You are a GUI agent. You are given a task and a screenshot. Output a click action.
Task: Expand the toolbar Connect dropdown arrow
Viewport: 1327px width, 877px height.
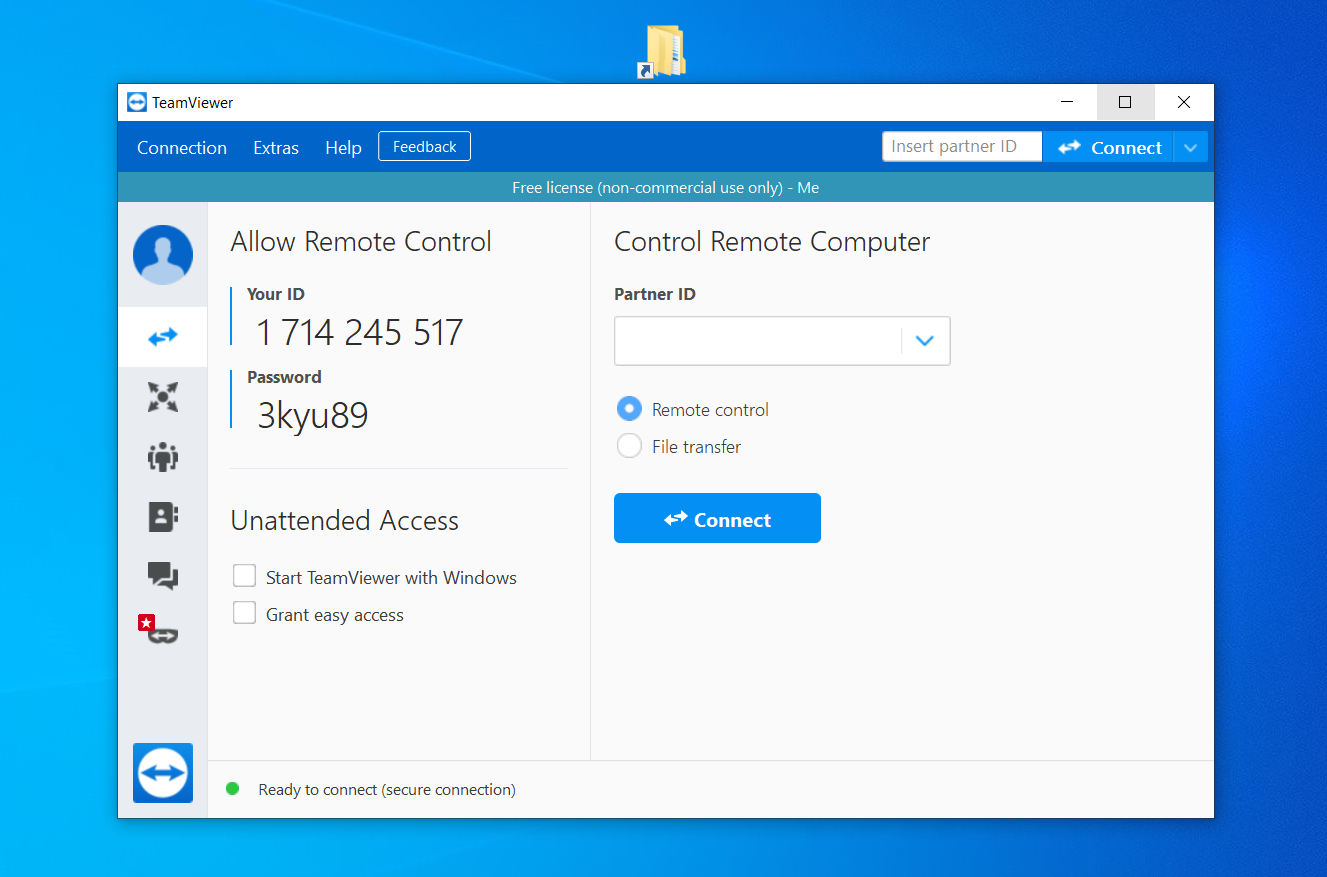point(1190,147)
